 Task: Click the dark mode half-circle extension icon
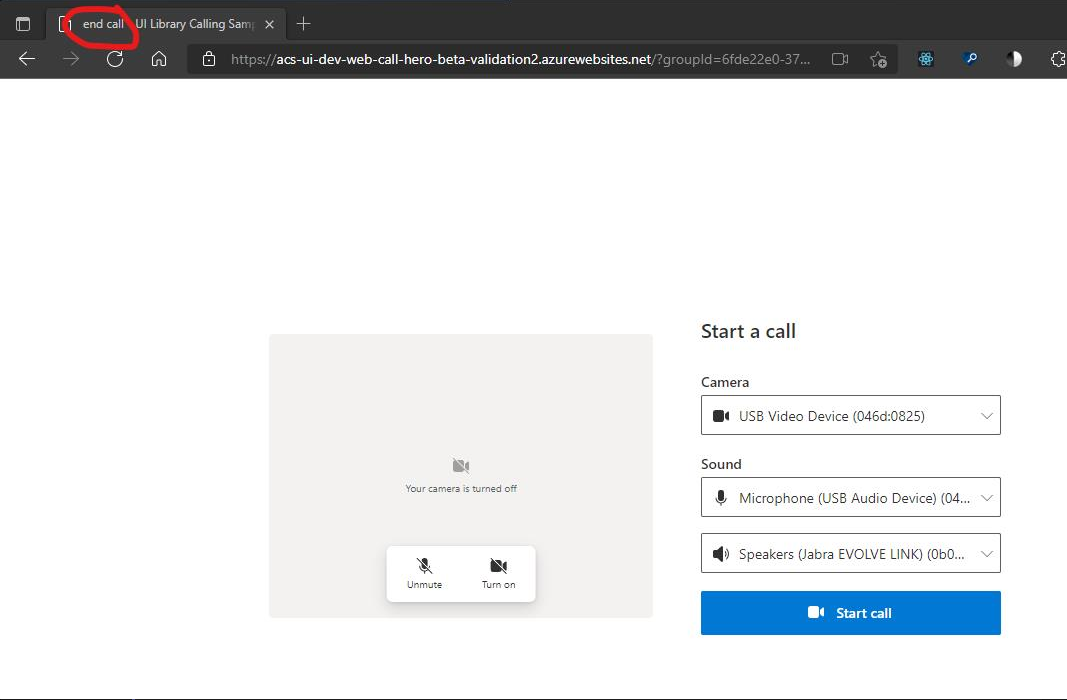[1014, 59]
